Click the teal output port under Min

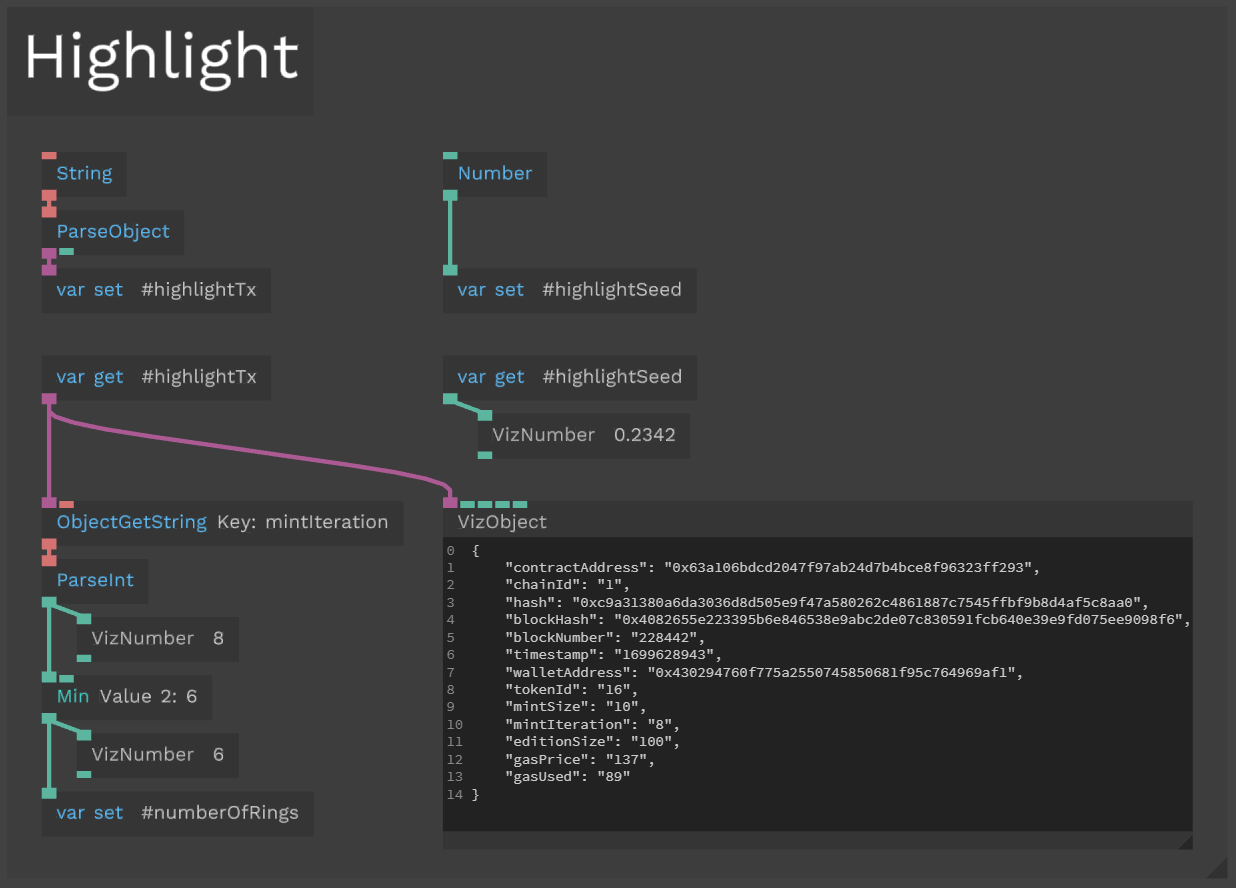tap(49, 718)
